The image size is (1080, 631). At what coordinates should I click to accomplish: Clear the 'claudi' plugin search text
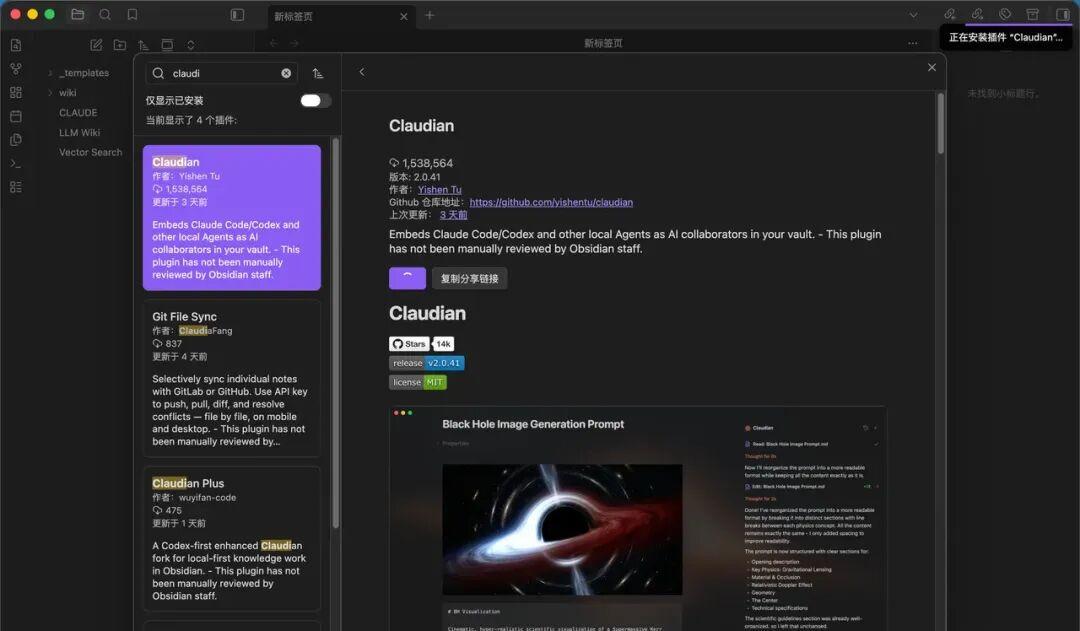point(286,73)
